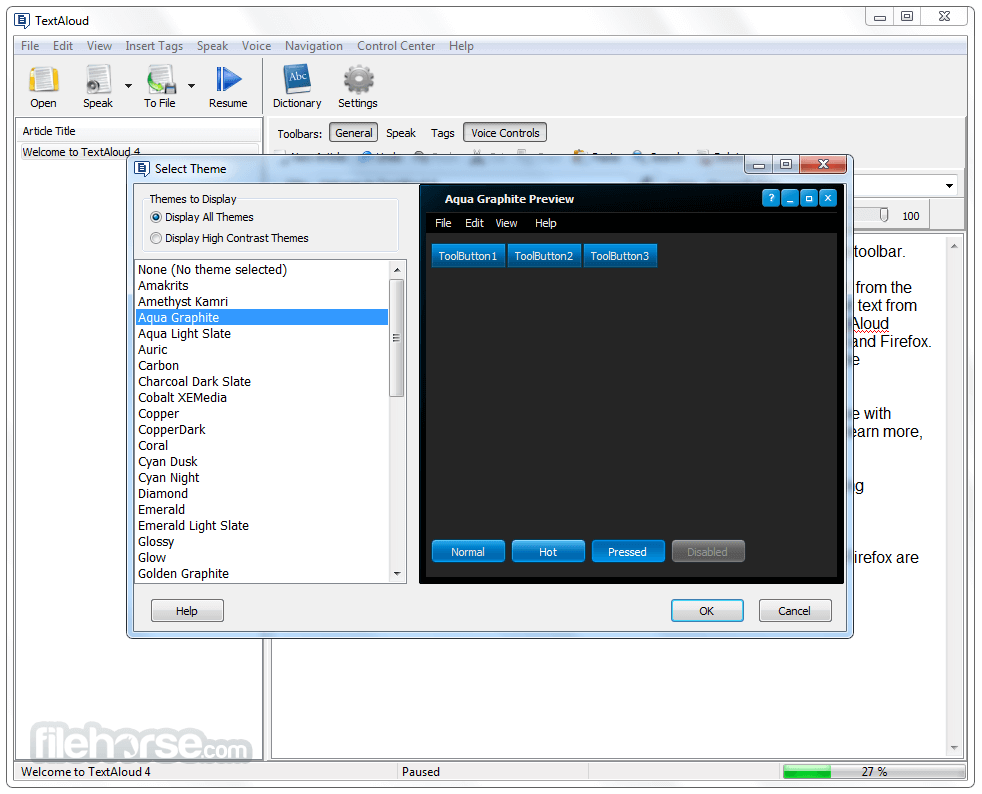This screenshot has width=982, height=794.
Task: Click the TextAloud app icon in title bar
Action: [x=22, y=21]
